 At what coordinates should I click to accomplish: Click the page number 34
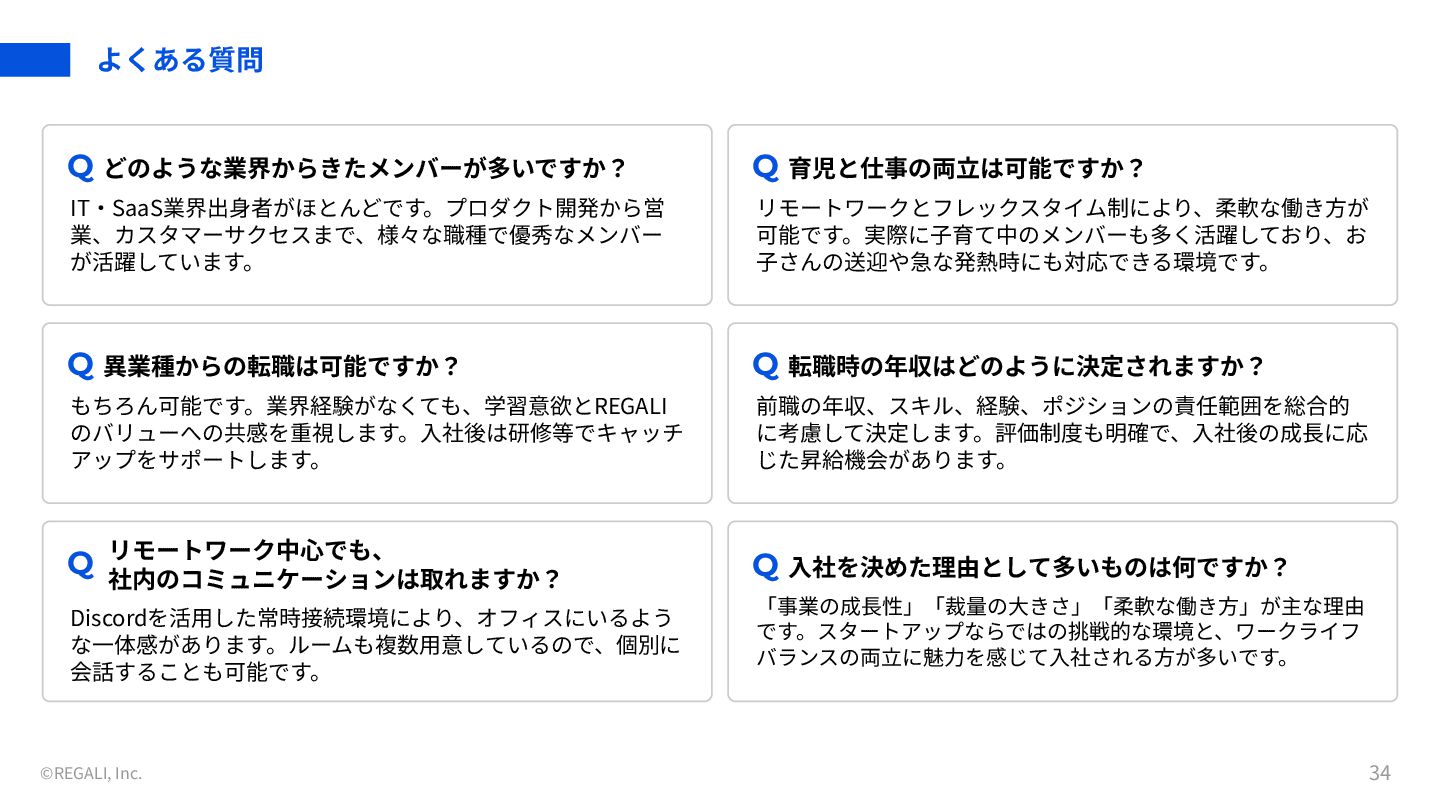point(1380,772)
